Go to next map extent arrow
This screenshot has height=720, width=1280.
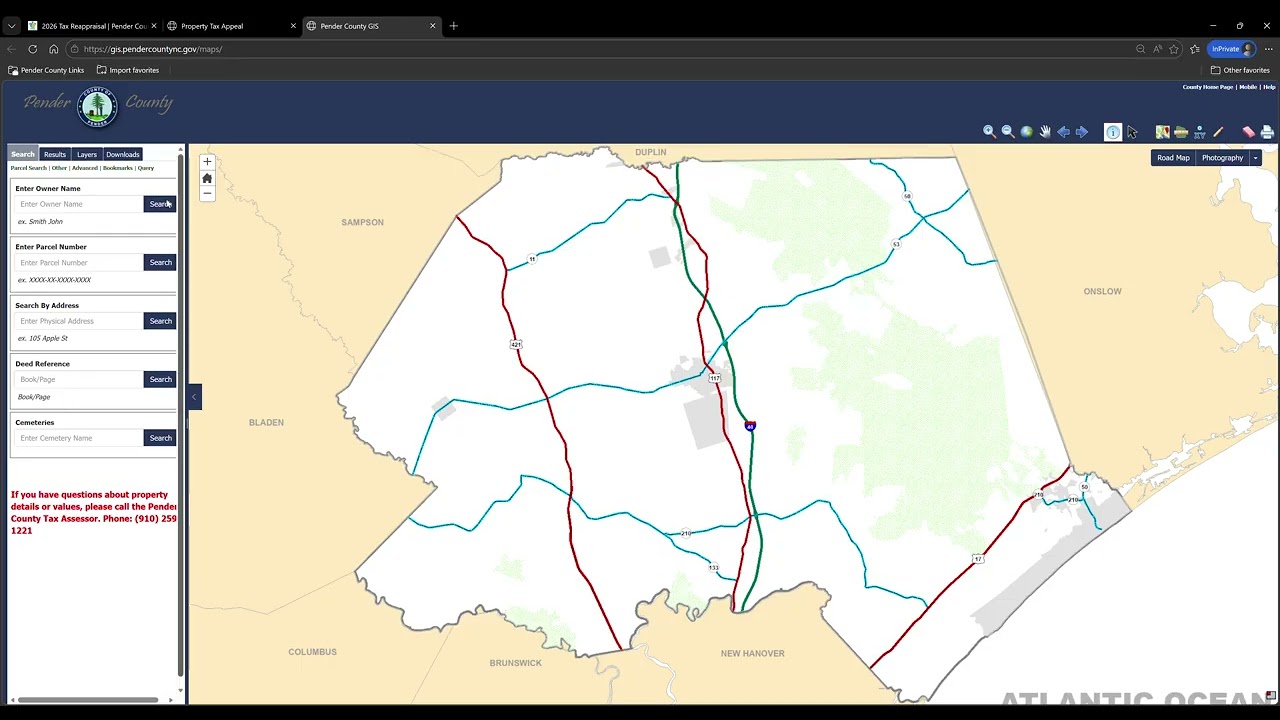pos(1082,132)
